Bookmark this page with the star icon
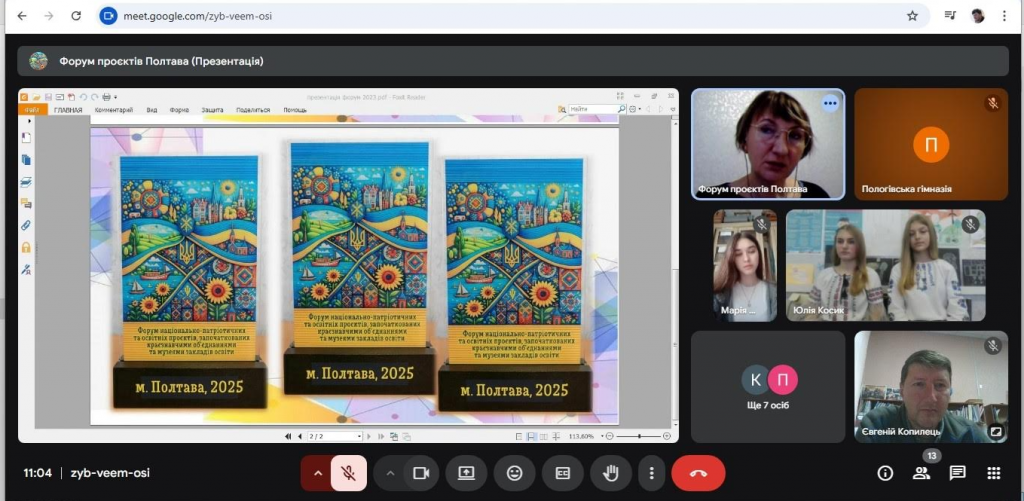Viewport: 1024px width, 501px height. [x=912, y=16]
